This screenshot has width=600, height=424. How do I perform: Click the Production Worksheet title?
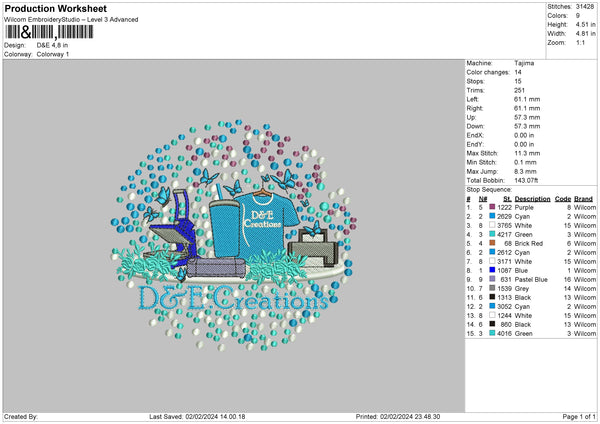55,8
